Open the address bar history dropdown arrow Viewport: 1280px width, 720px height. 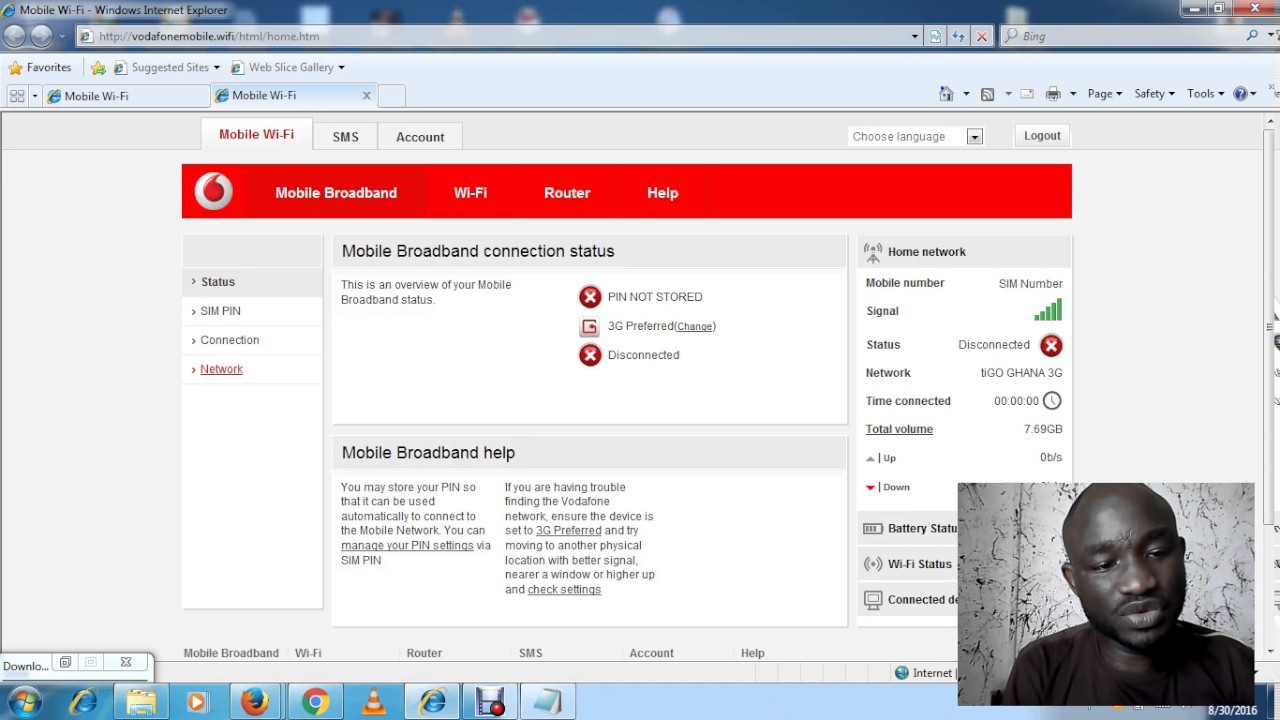tap(914, 36)
